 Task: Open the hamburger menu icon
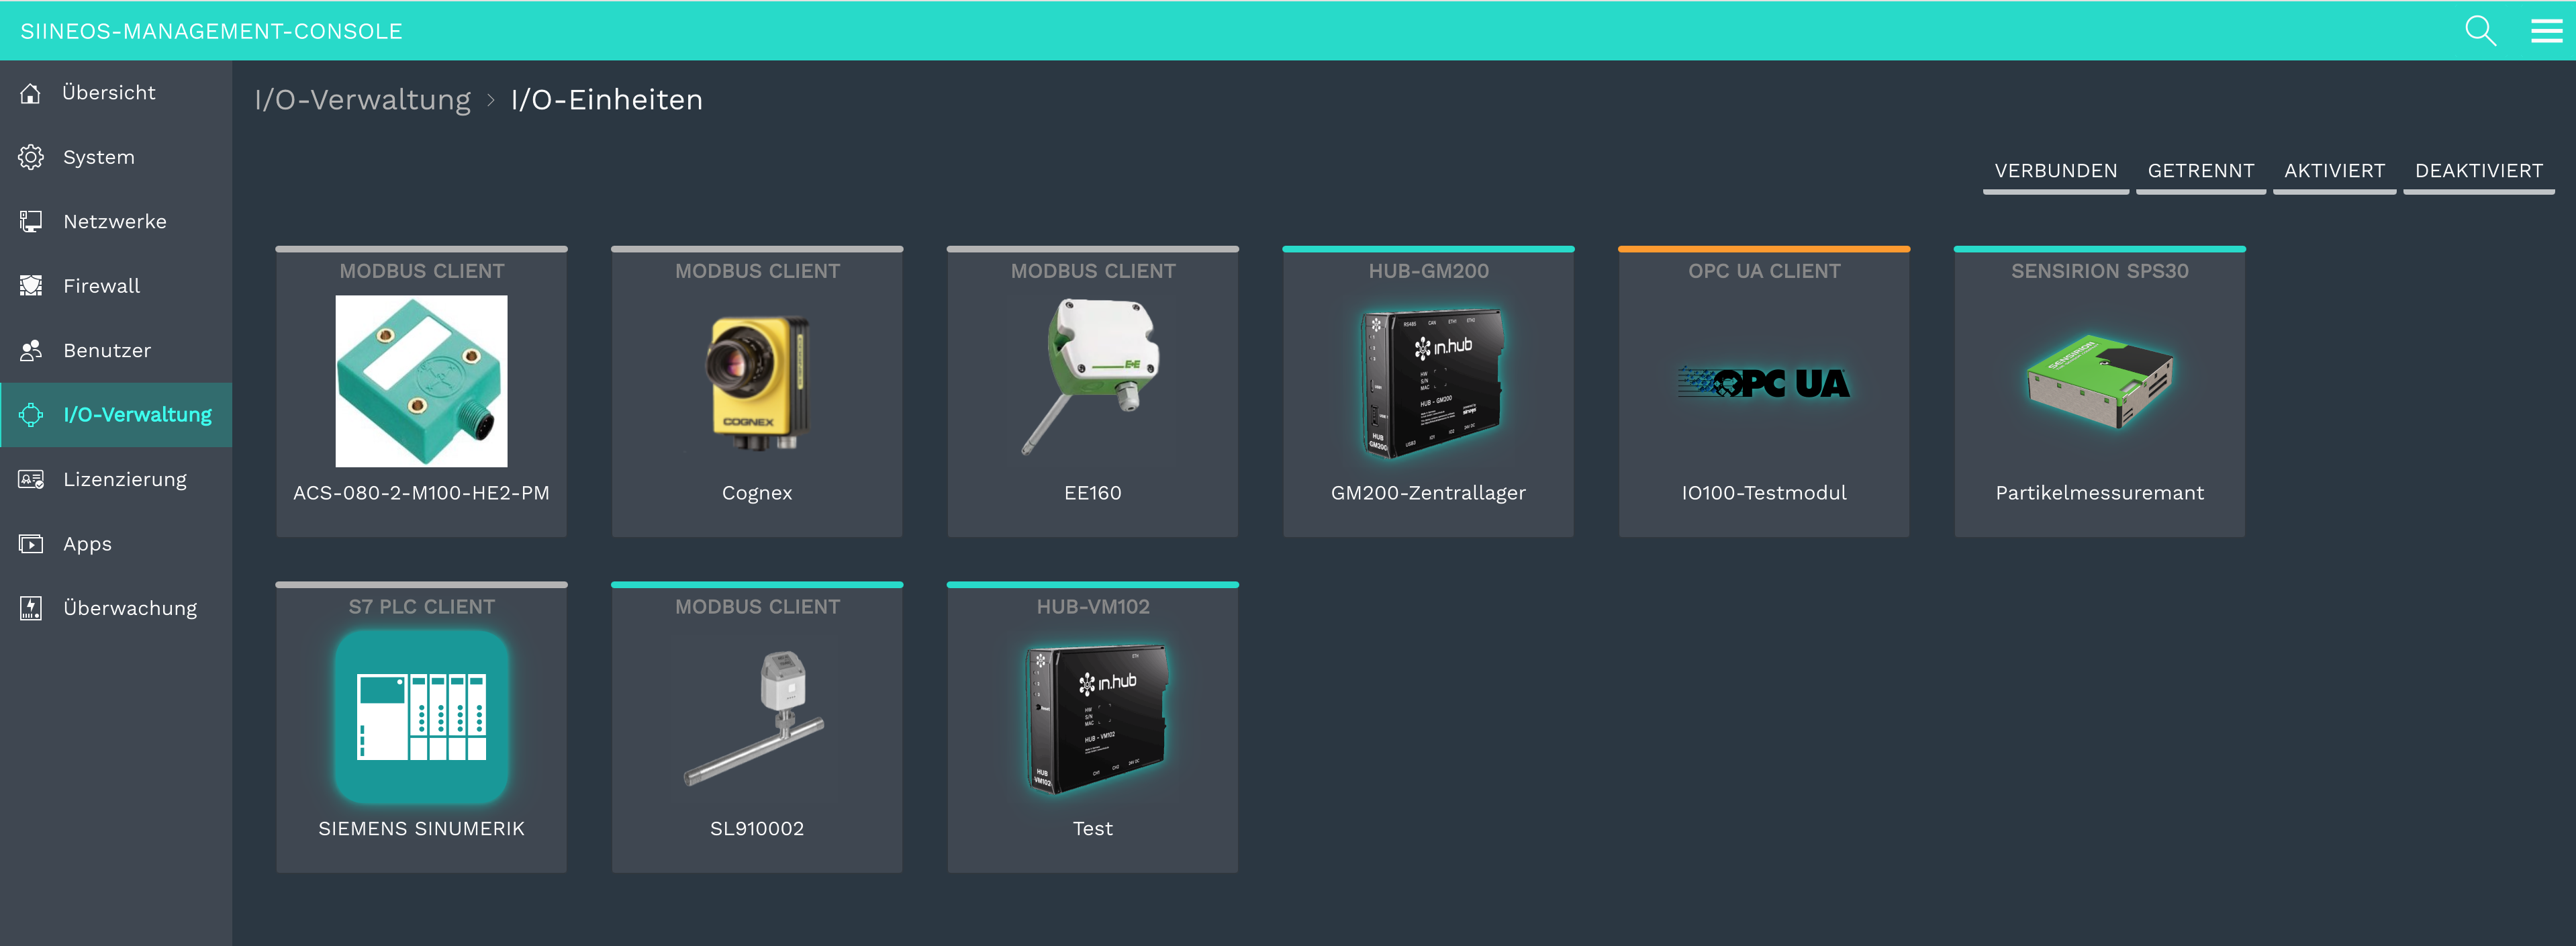point(2546,31)
